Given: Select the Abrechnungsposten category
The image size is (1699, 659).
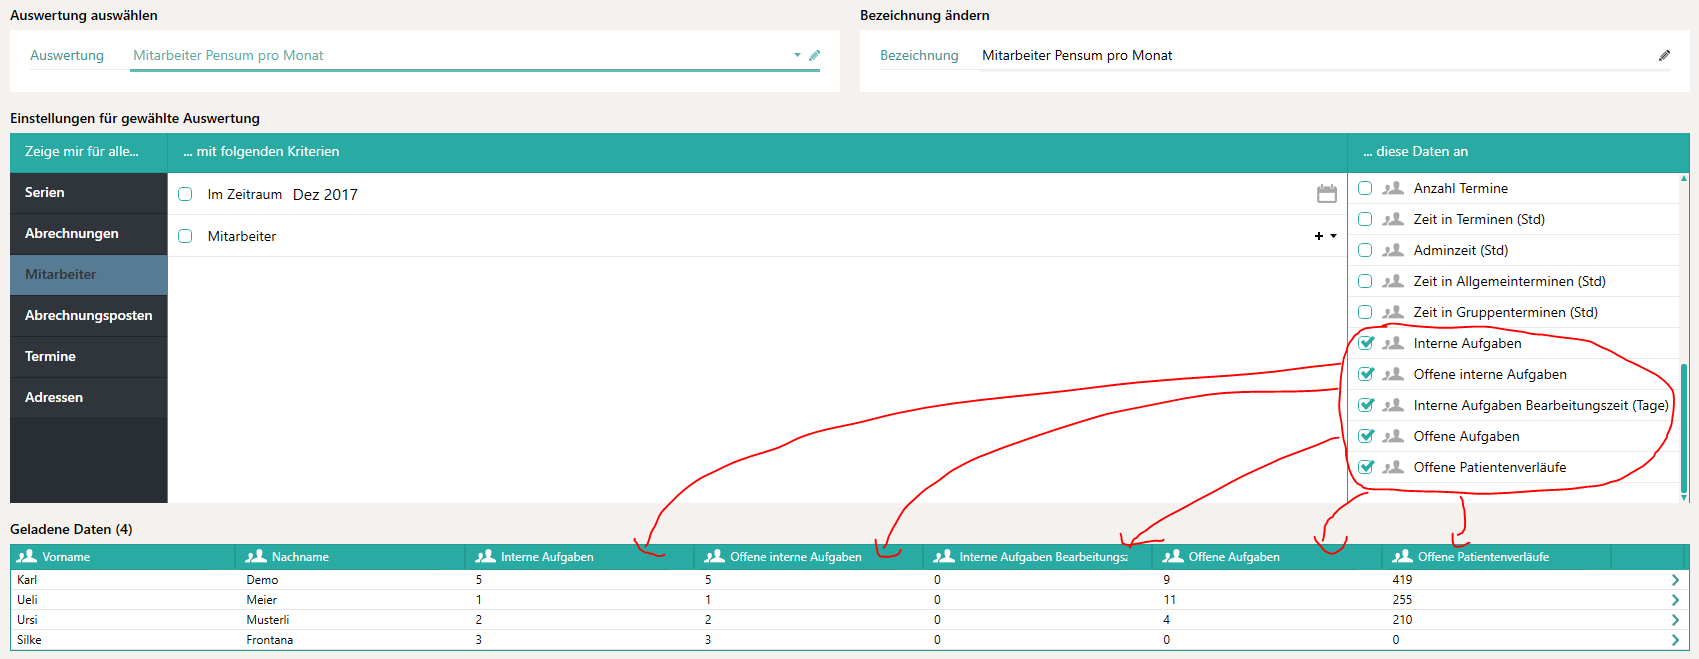Looking at the screenshot, I should (89, 316).
